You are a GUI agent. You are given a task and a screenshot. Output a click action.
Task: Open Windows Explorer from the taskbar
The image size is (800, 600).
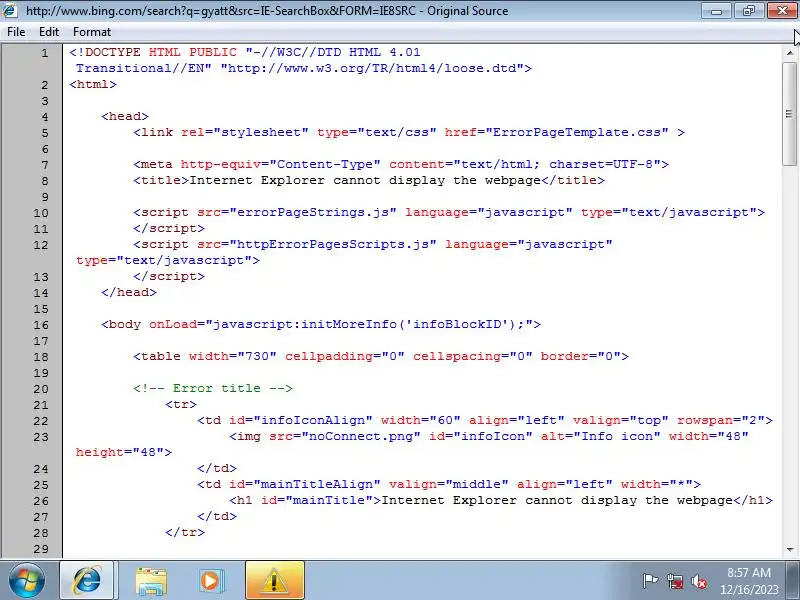151,581
